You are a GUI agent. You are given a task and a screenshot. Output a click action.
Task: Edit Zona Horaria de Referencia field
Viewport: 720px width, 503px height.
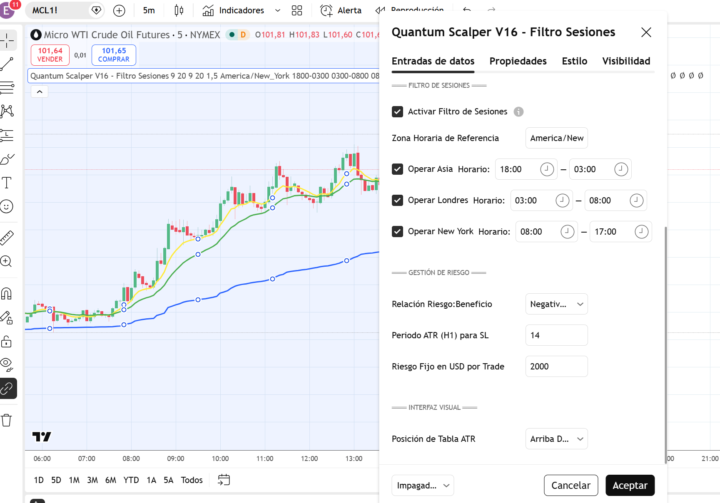pos(556,138)
